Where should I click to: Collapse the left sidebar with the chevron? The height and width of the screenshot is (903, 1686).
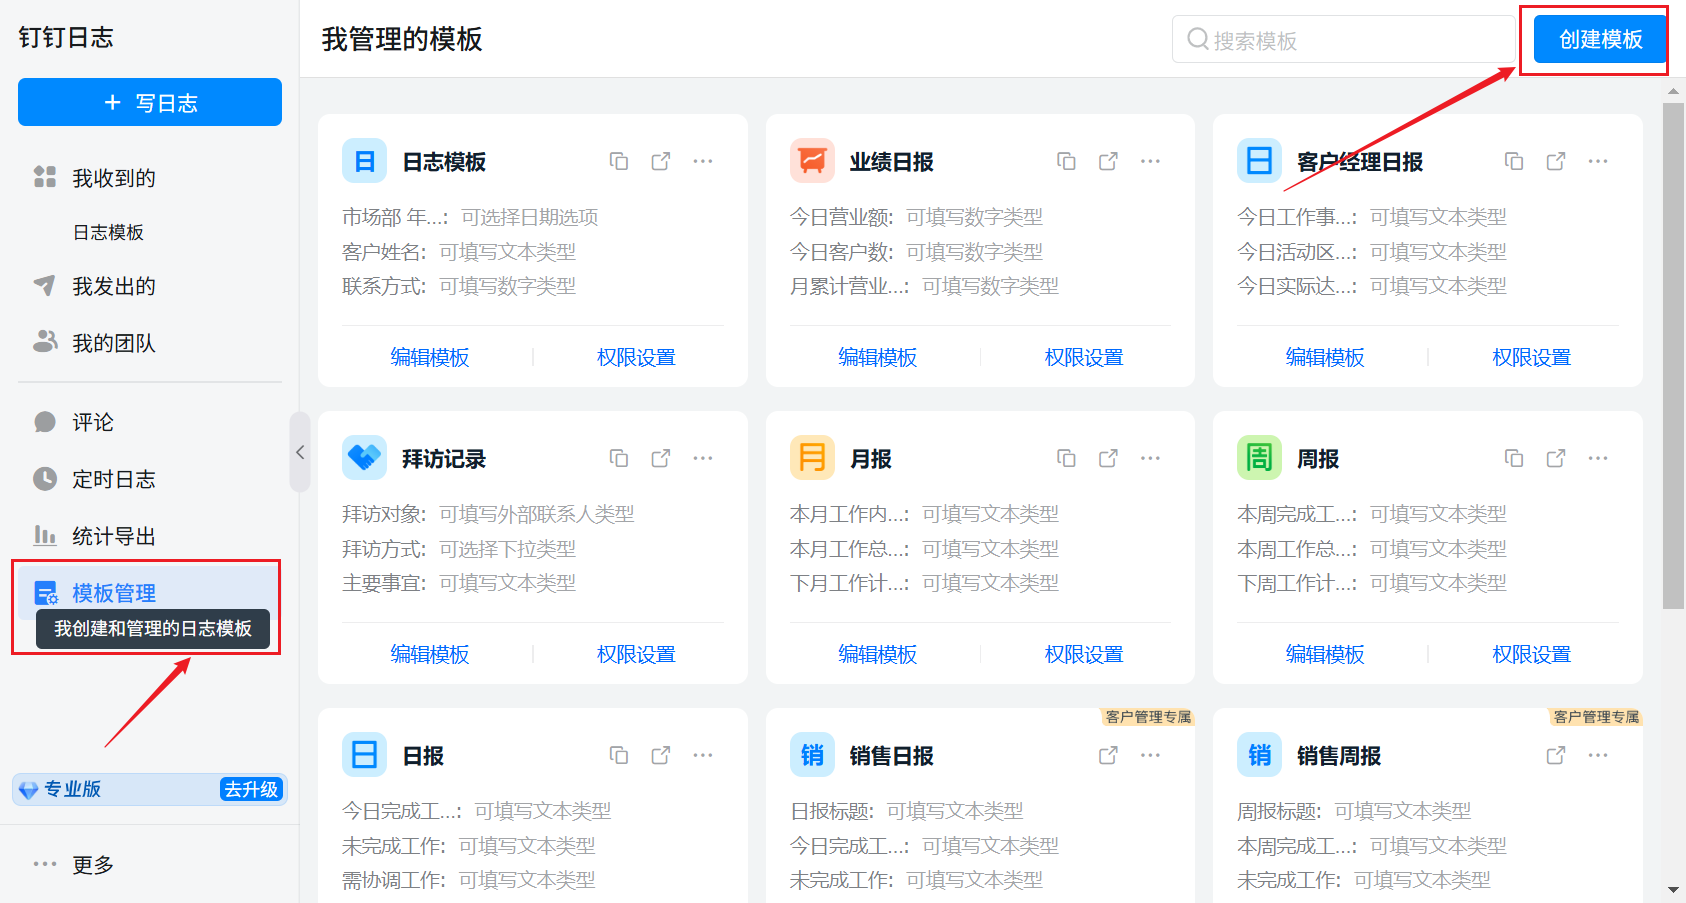pyautogui.click(x=300, y=452)
